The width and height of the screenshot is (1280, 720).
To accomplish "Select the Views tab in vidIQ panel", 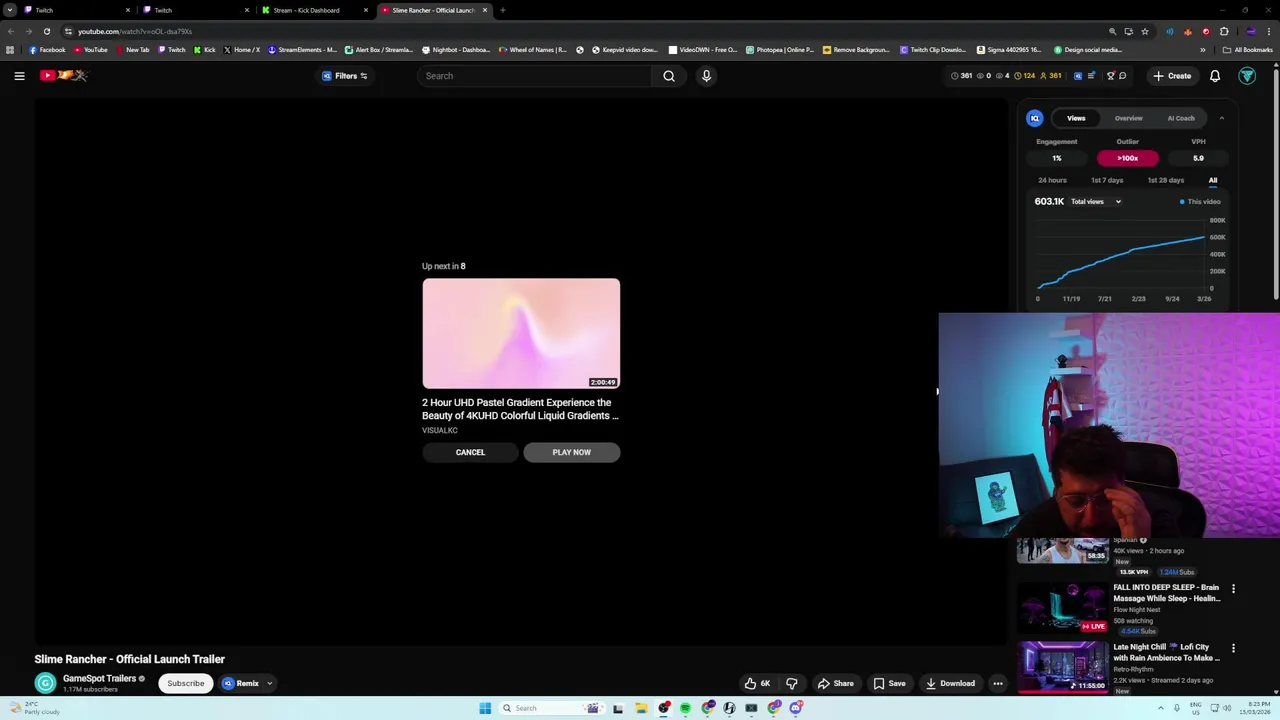I will click(1076, 118).
